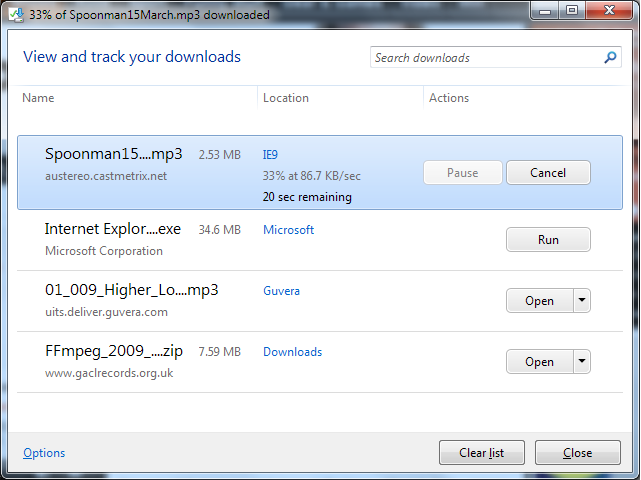This screenshot has width=641, height=480.
Task: Click the 7.59 MB size value
Action: coord(220,352)
